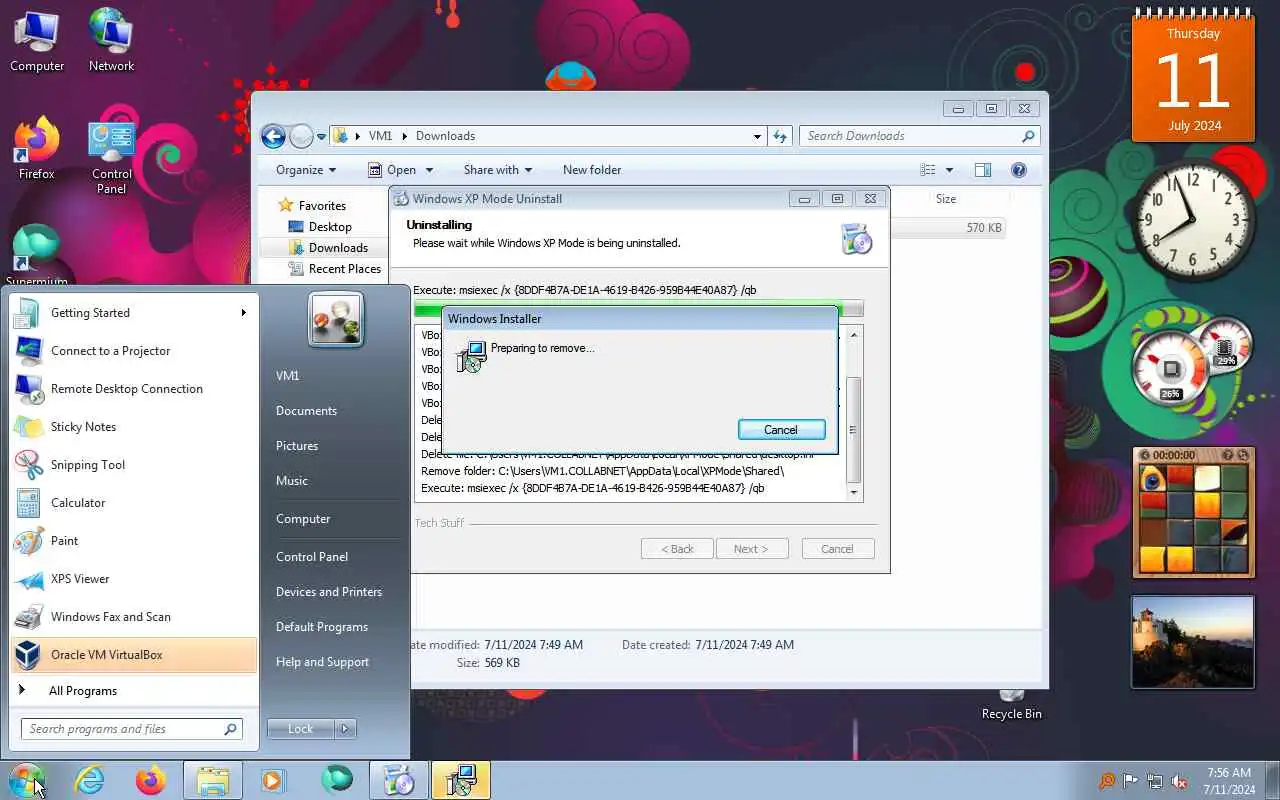Open Paint from Start menu
This screenshot has height=800, width=1280.
click(134, 541)
